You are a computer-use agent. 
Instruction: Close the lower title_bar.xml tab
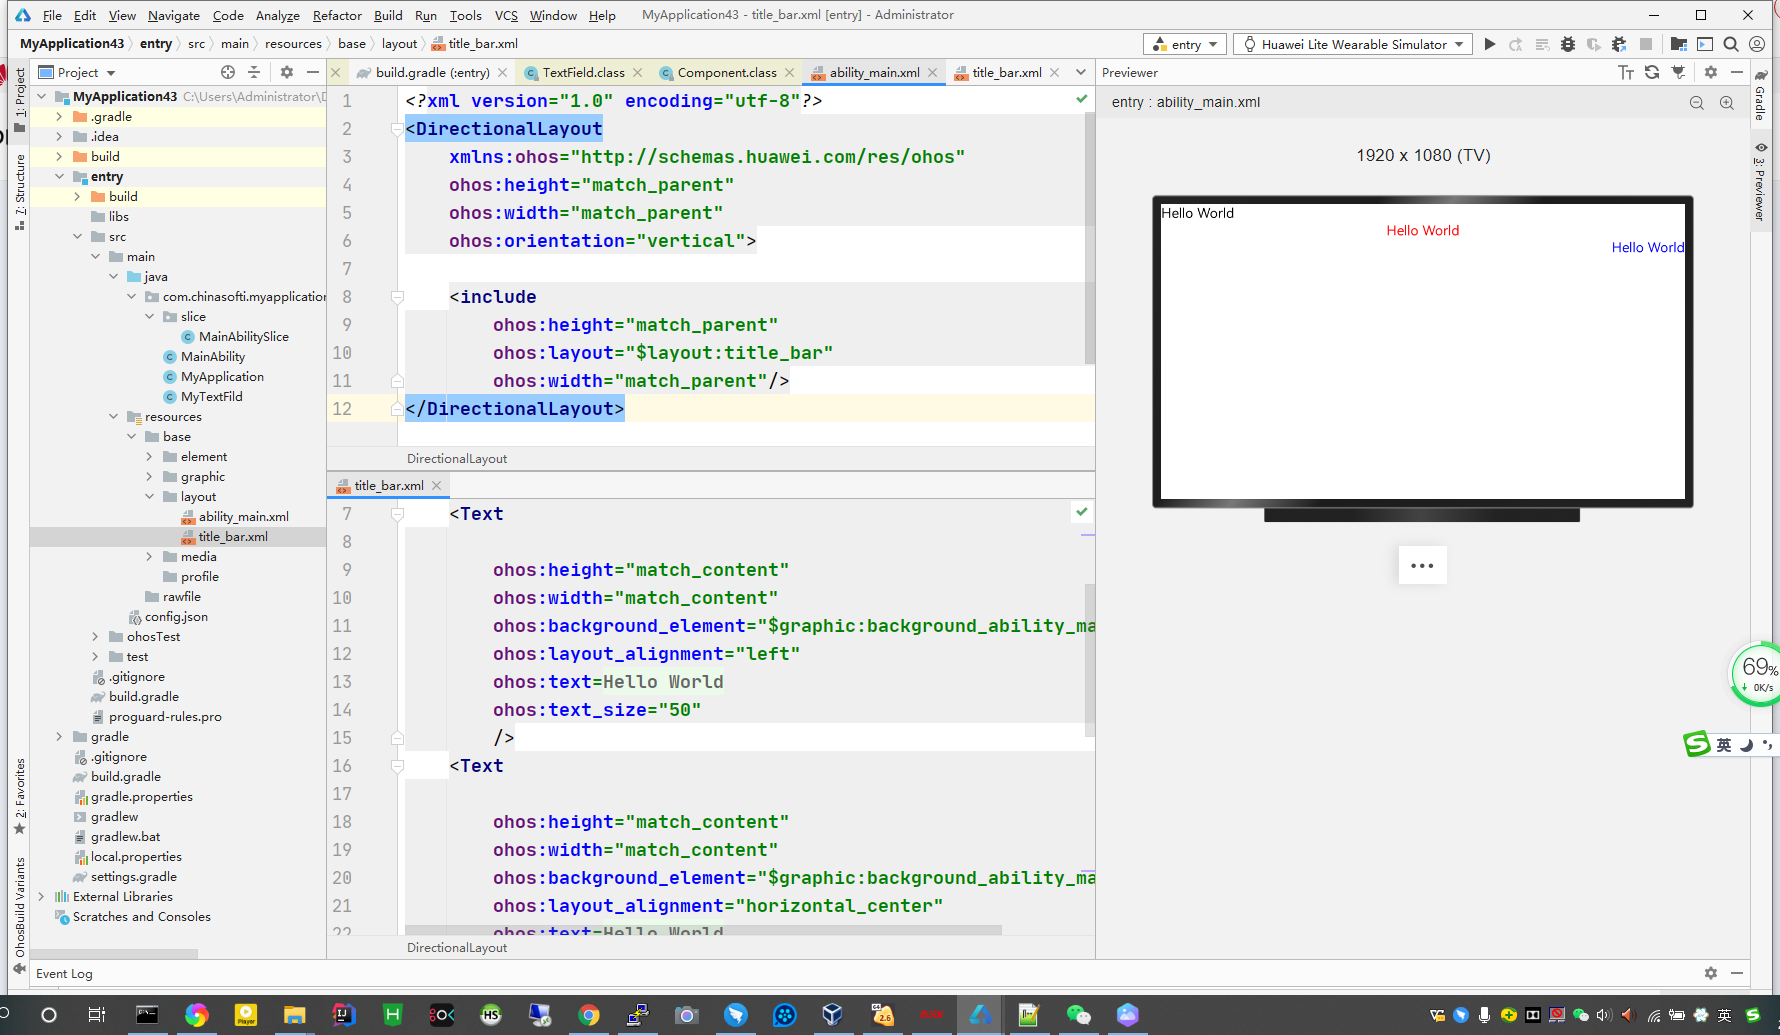[437, 485]
